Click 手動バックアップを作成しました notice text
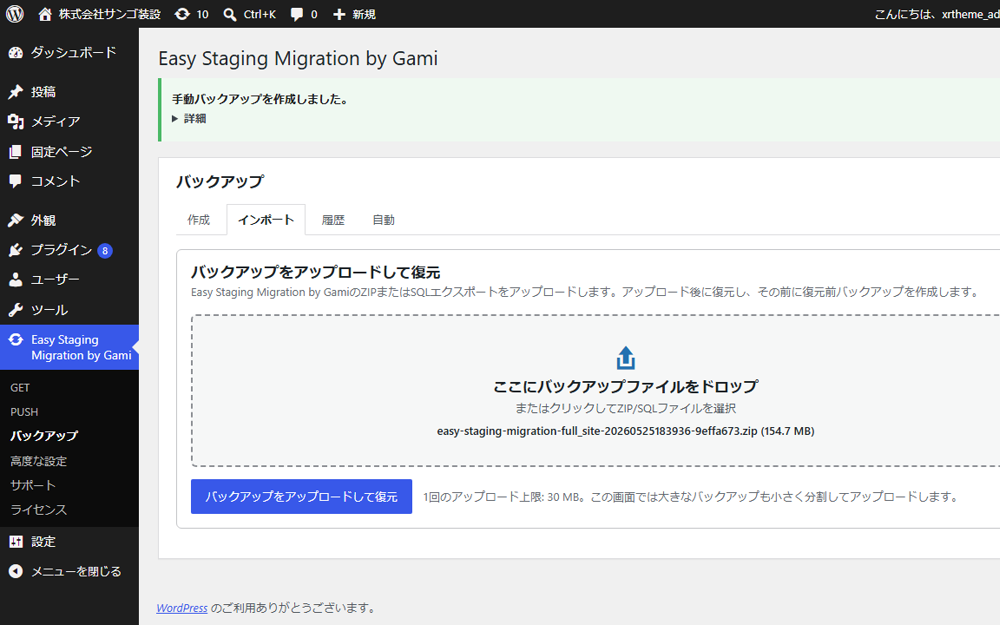 (x=260, y=99)
